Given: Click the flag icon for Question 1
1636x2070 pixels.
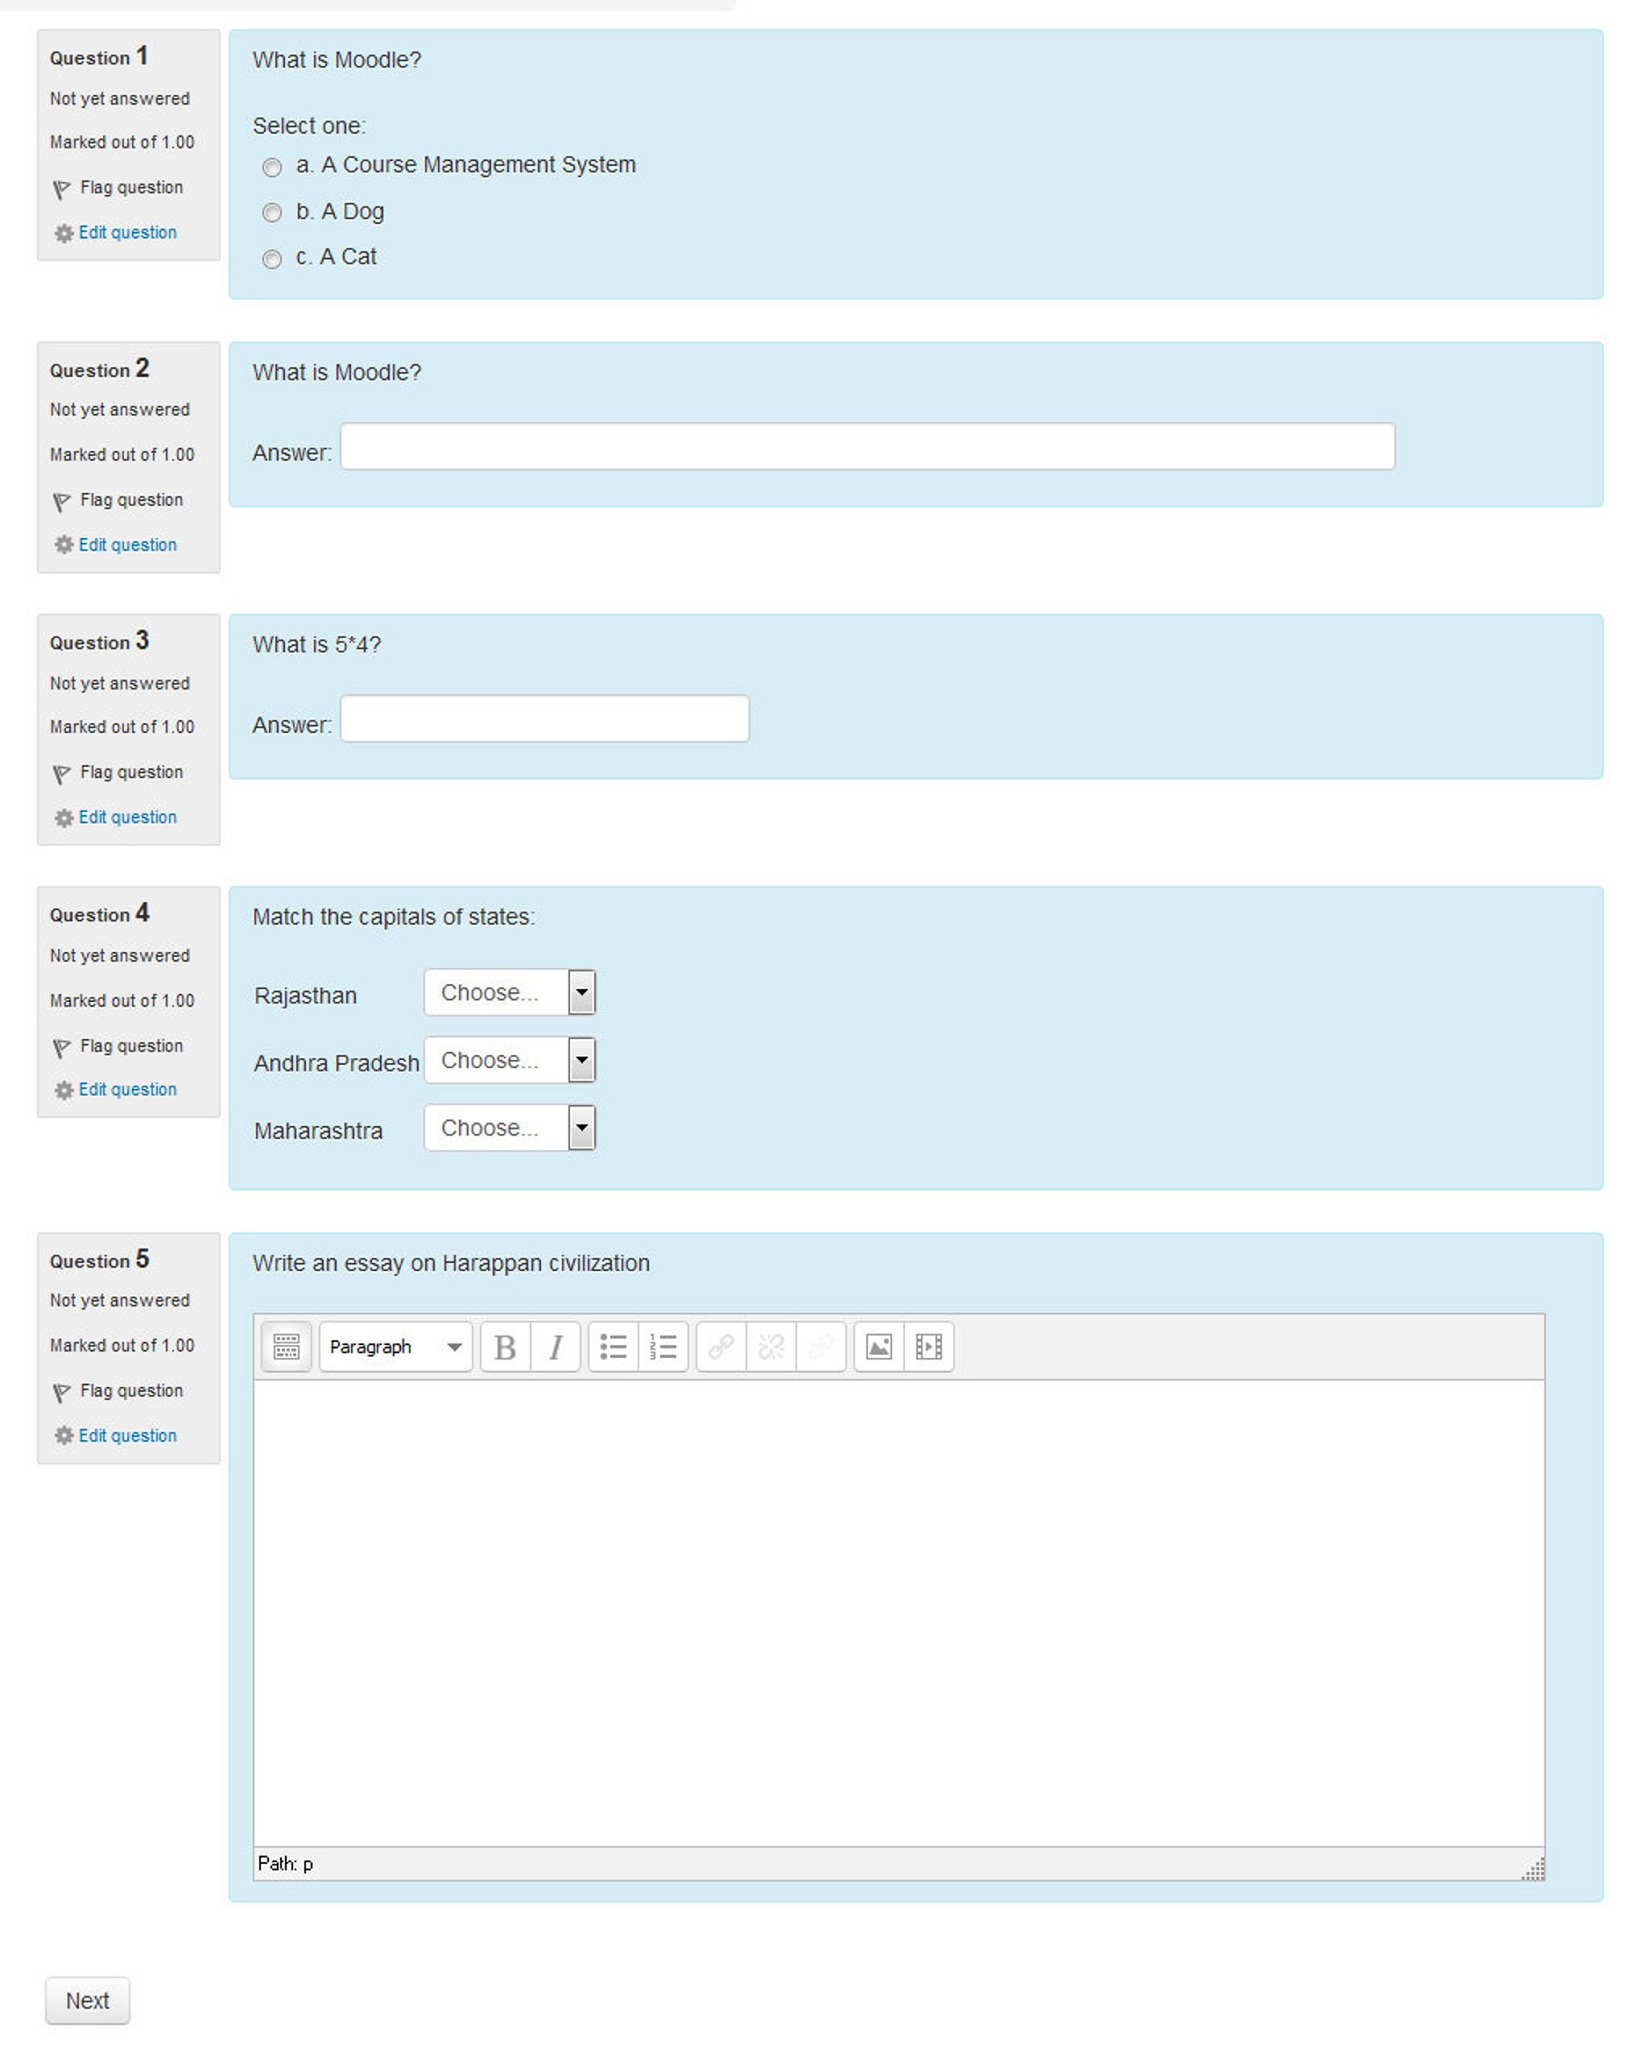Looking at the screenshot, I should click(62, 189).
